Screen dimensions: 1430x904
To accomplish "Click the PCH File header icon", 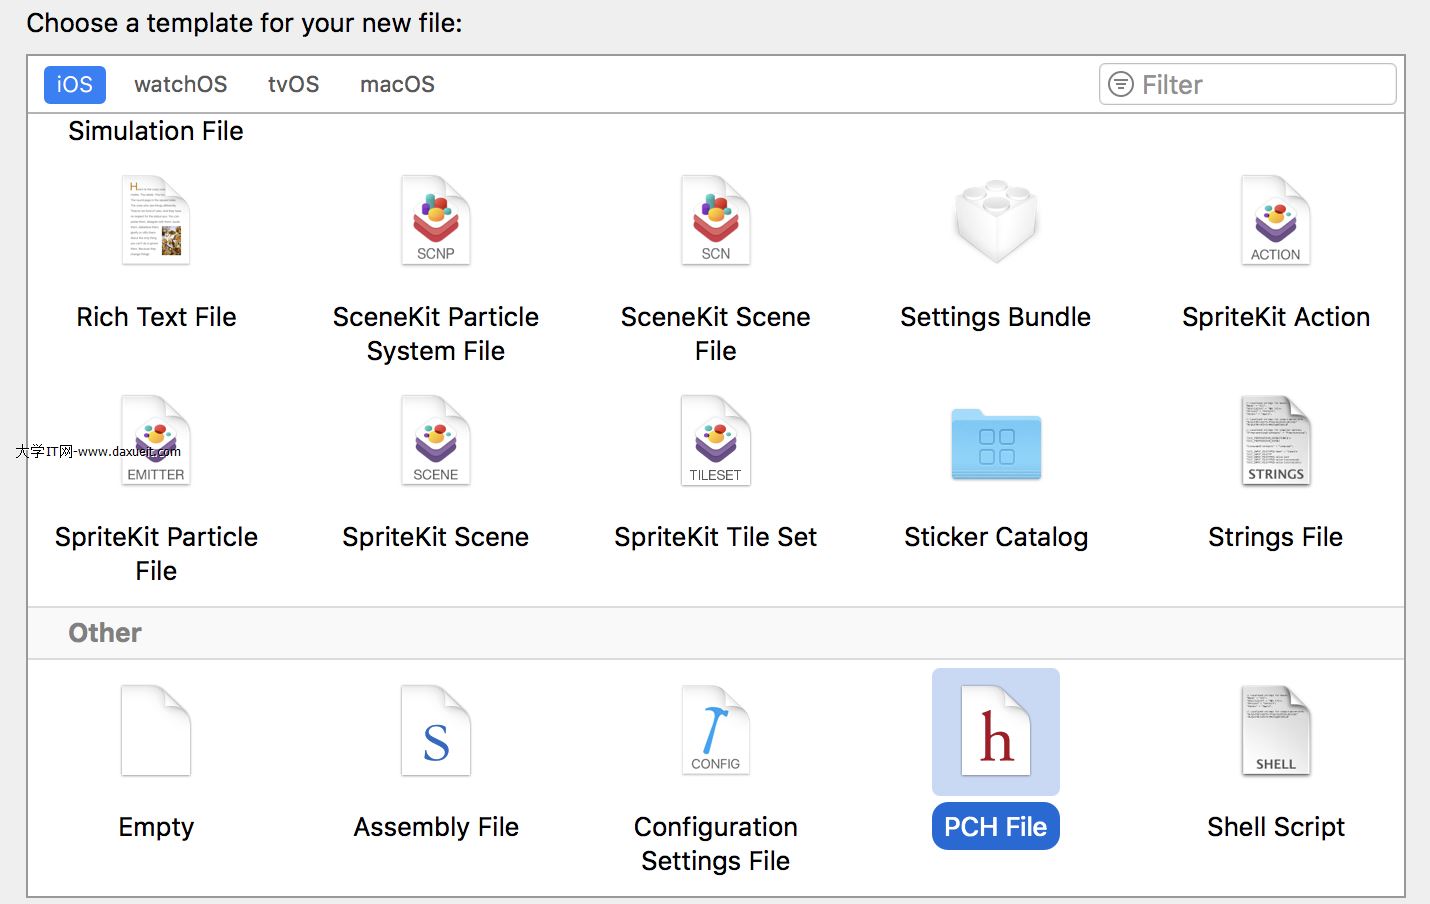I will tap(996, 731).
